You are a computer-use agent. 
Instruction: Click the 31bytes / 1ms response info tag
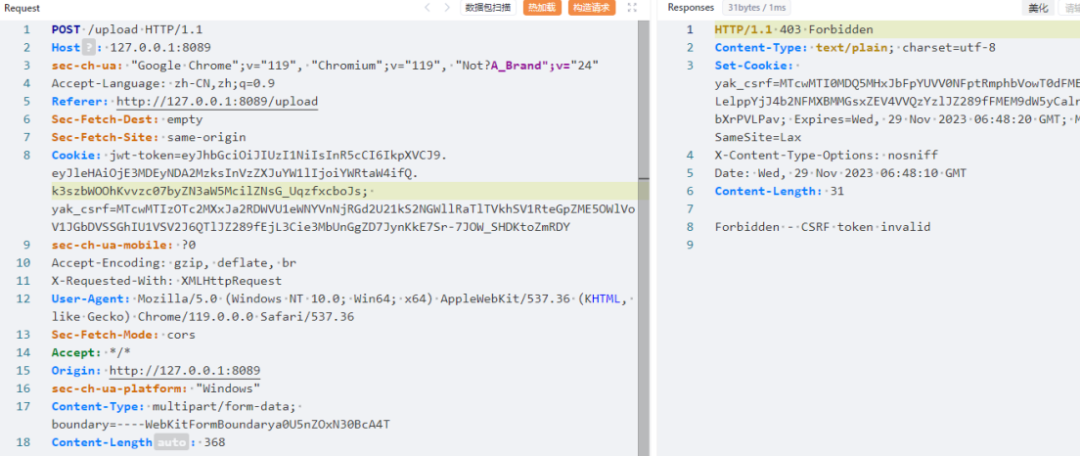(756, 8)
